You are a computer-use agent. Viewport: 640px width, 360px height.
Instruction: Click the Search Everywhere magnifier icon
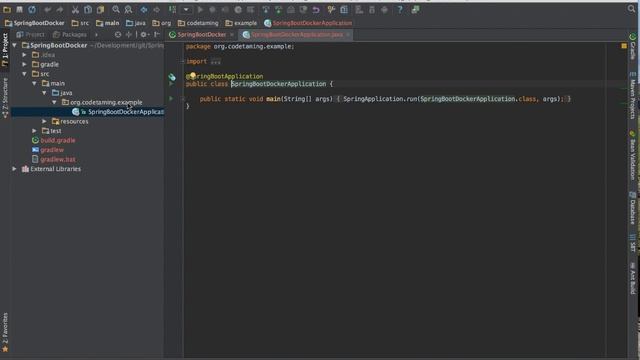pos(631,9)
